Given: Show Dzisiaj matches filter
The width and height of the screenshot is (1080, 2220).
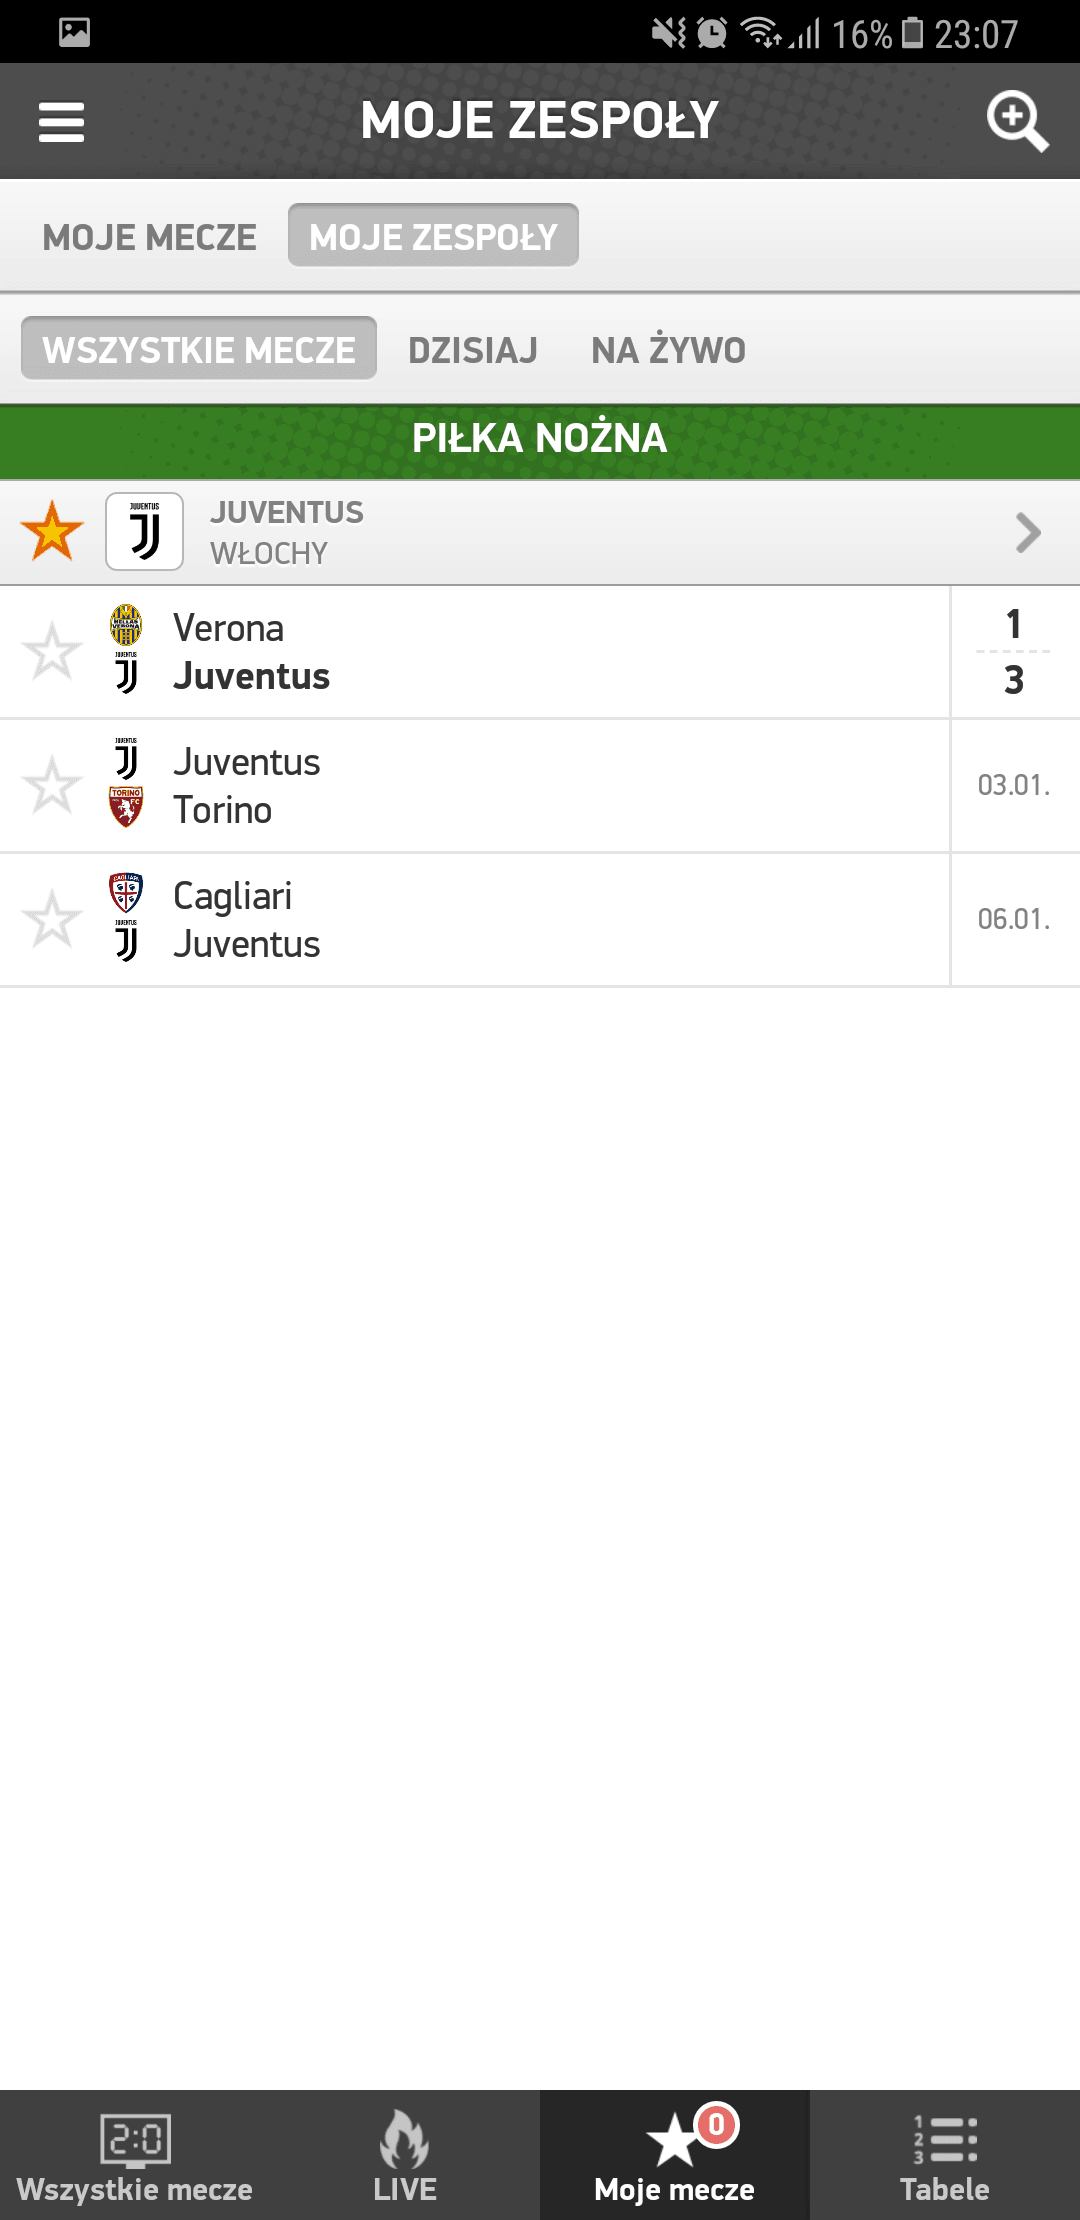Looking at the screenshot, I should [x=473, y=350].
